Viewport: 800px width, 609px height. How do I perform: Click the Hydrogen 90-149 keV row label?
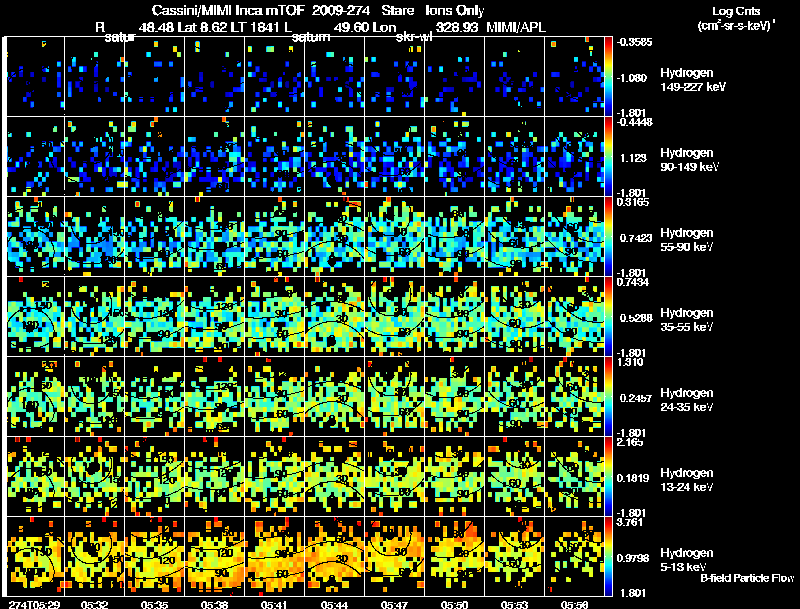click(x=689, y=160)
